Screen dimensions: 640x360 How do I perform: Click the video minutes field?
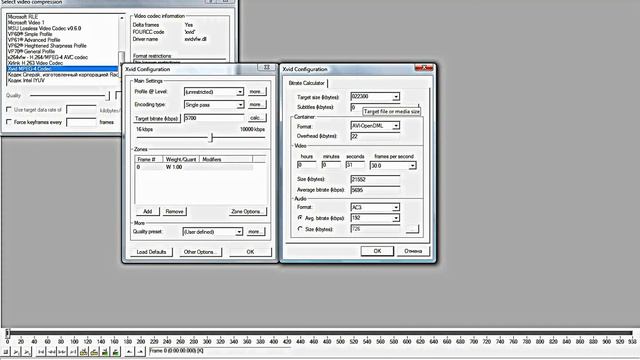pos(331,165)
